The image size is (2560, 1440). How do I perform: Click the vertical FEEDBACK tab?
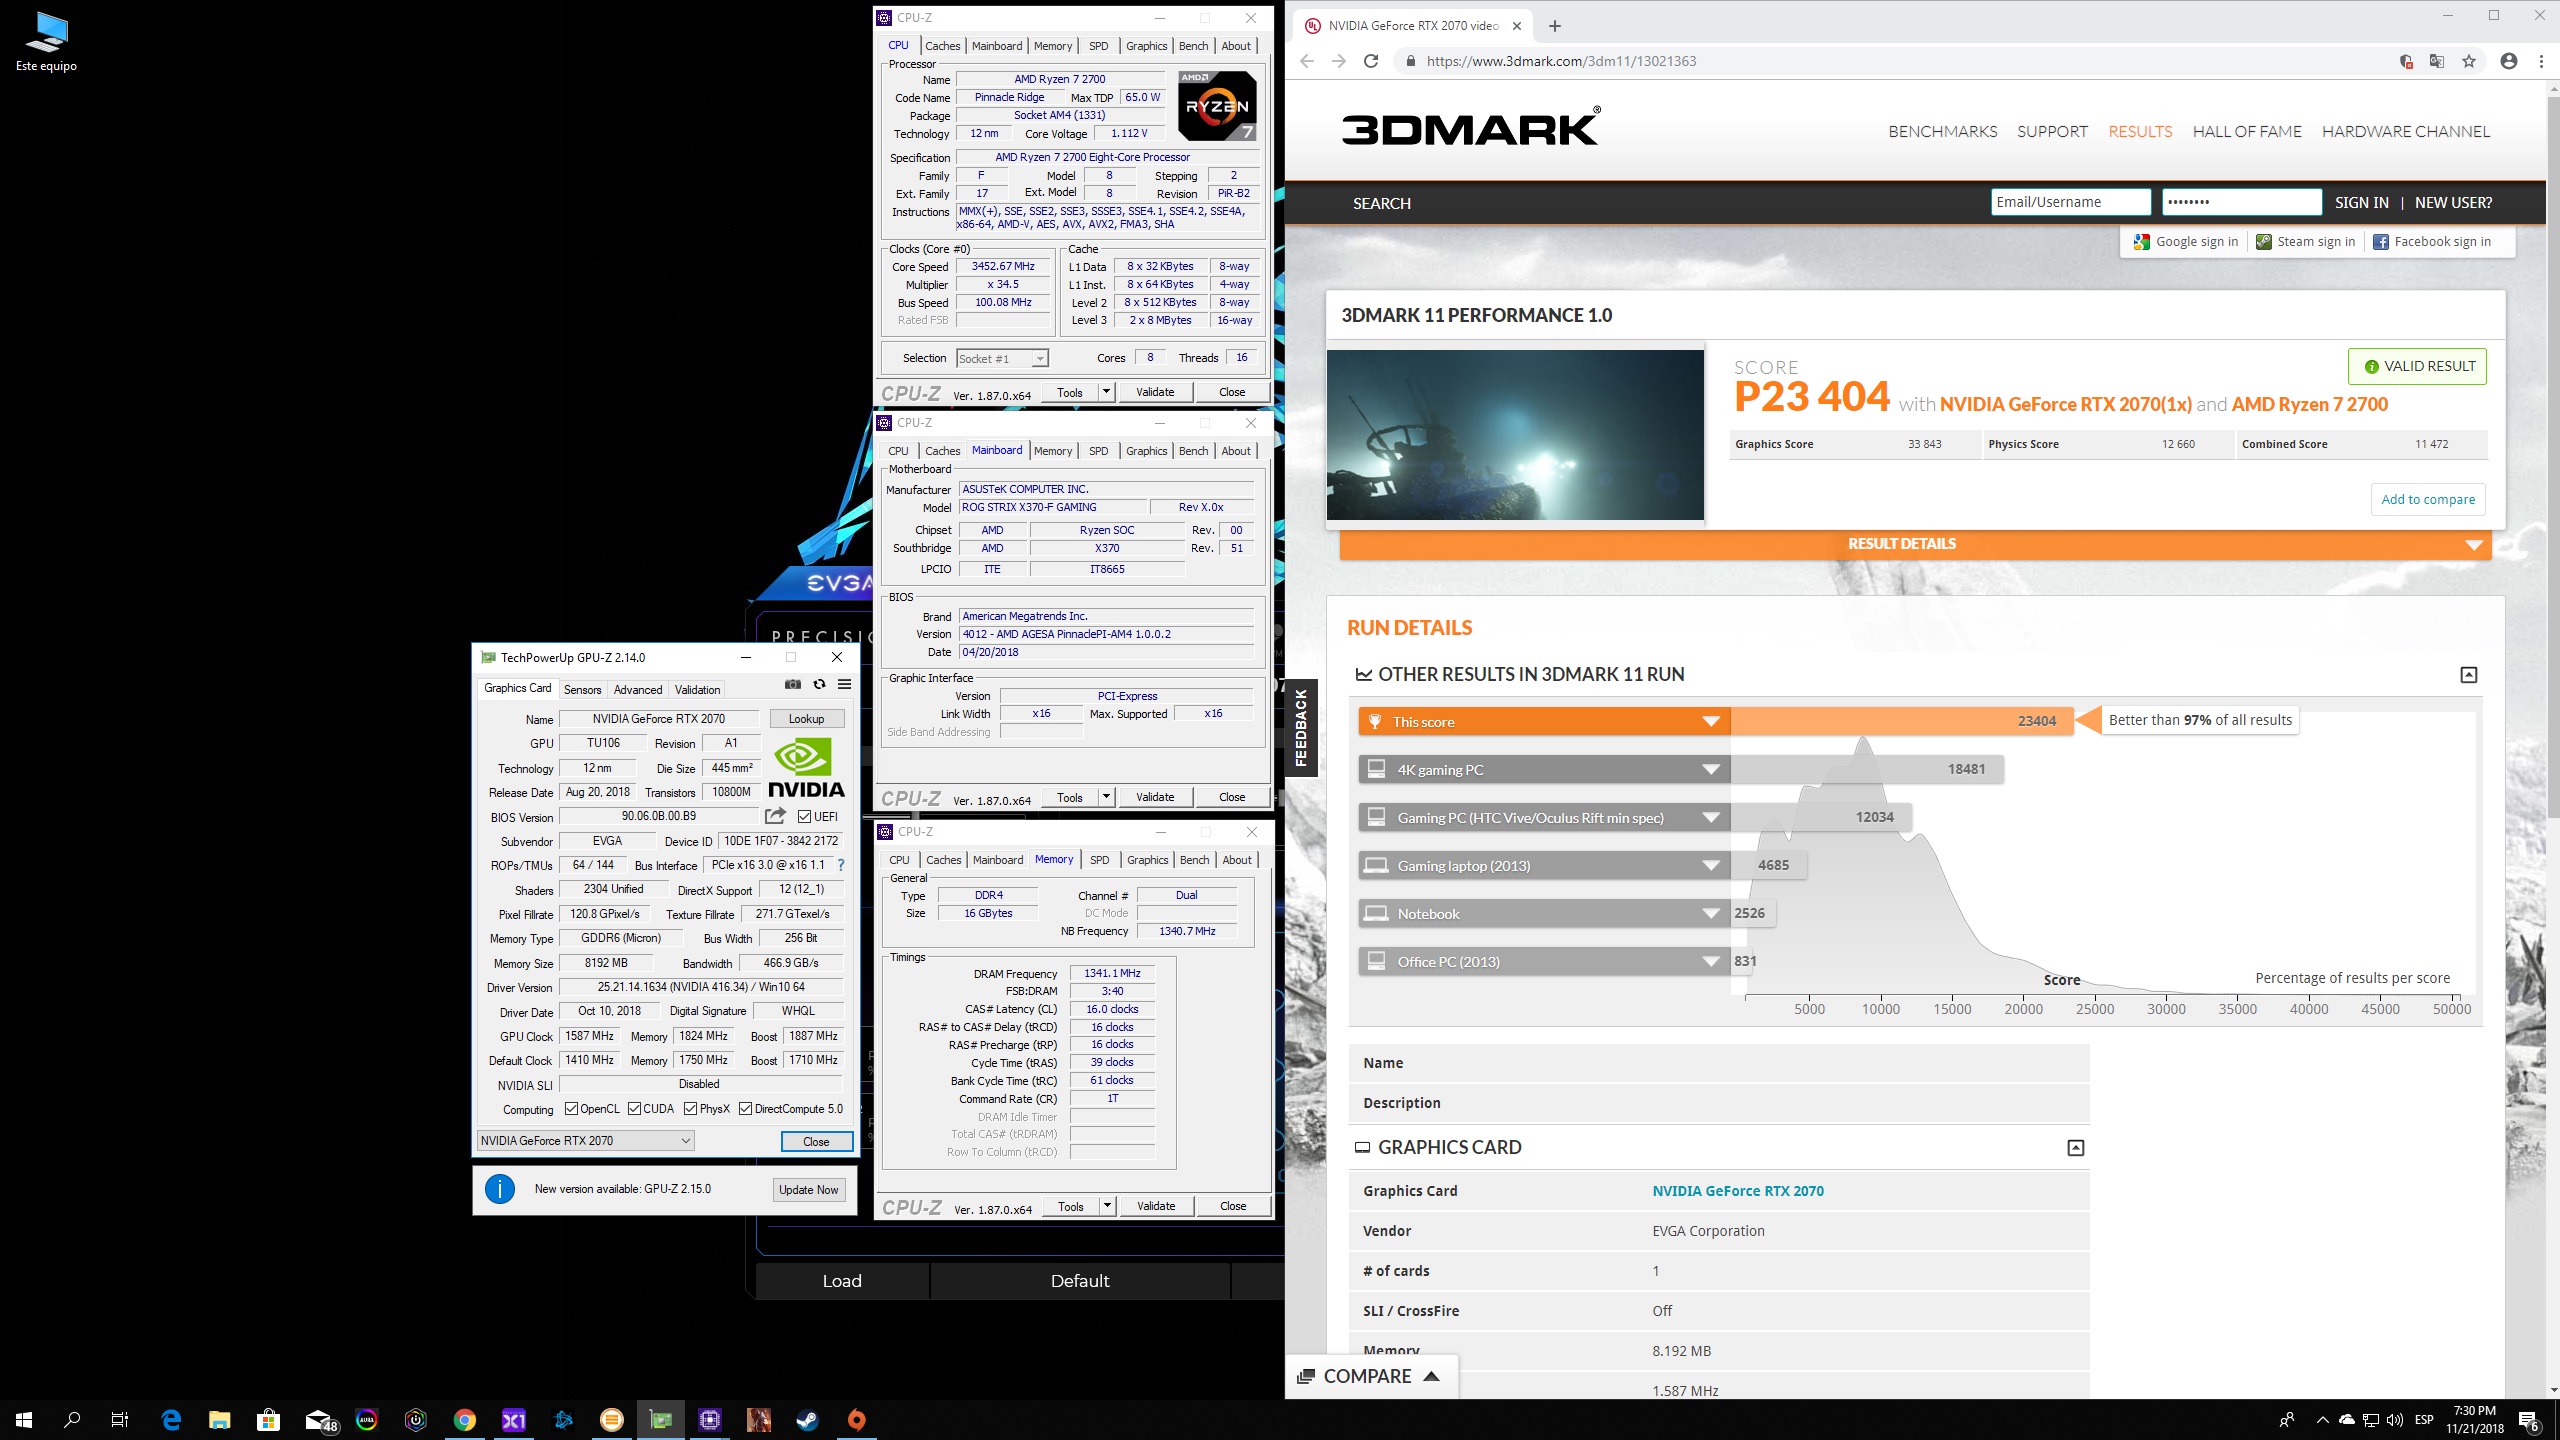tap(1301, 728)
